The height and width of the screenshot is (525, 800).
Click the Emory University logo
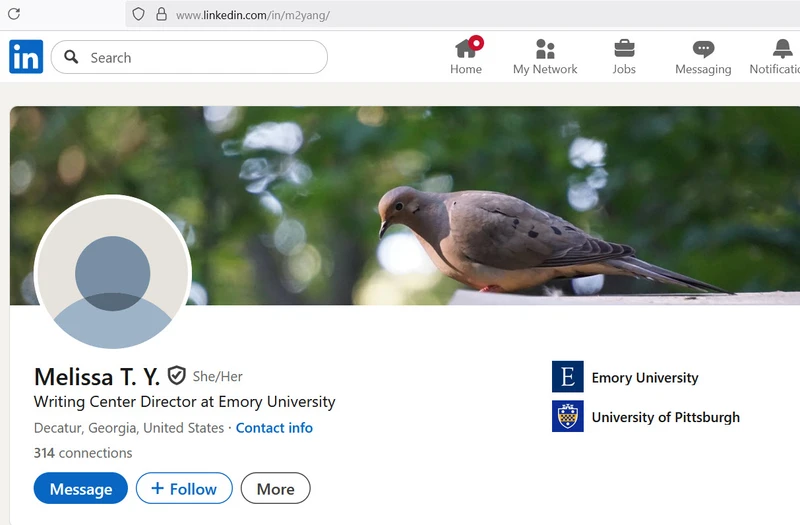click(567, 377)
